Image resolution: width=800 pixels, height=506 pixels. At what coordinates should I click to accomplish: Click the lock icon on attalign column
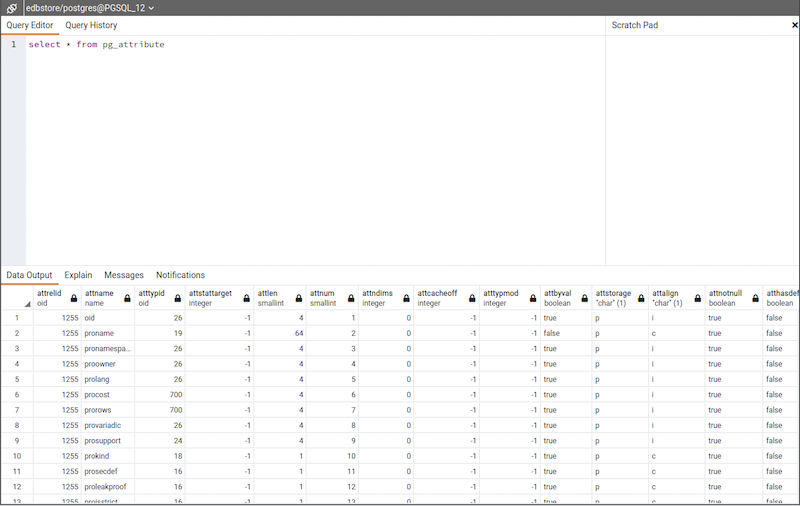pos(697,298)
